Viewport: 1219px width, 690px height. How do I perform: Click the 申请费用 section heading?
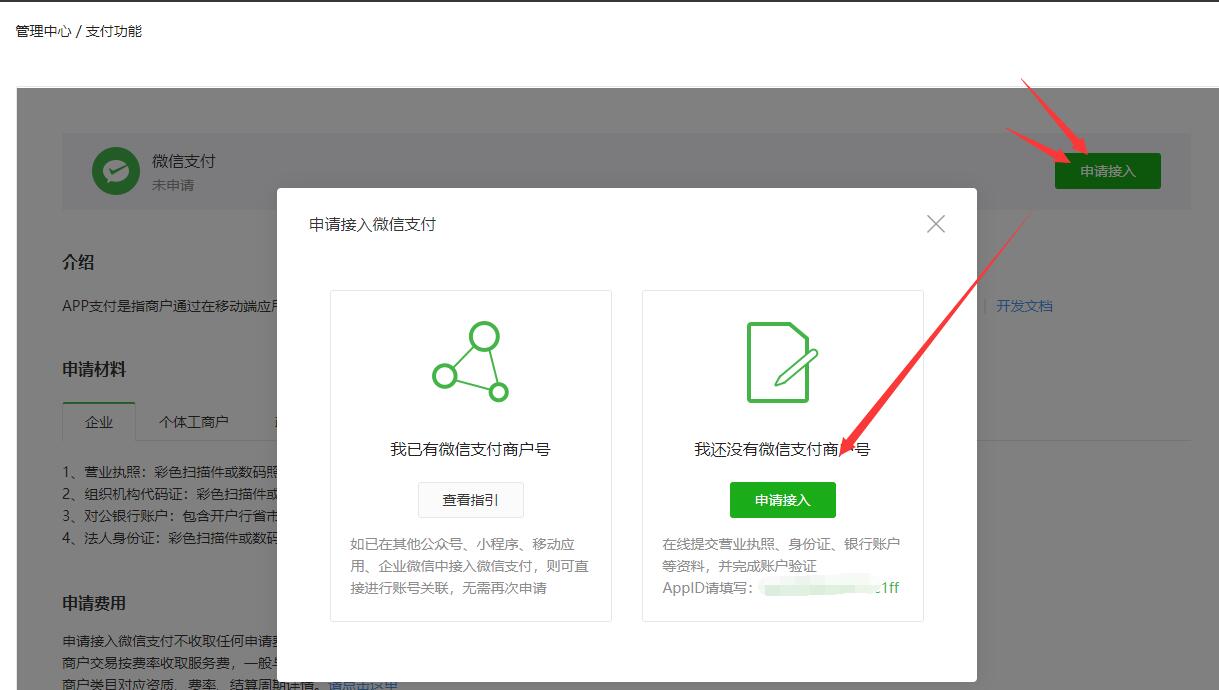[94, 603]
